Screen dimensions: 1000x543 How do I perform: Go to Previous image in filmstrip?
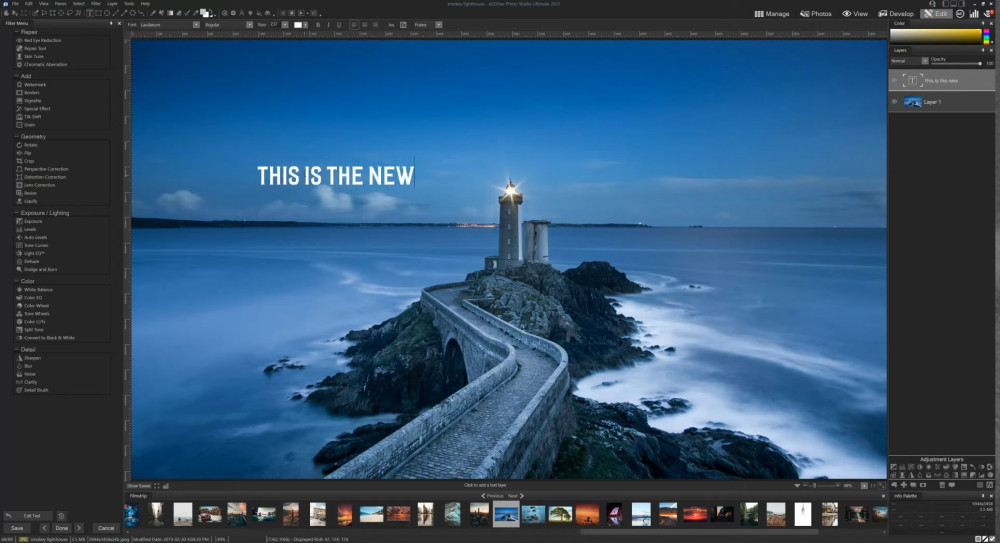pos(492,496)
